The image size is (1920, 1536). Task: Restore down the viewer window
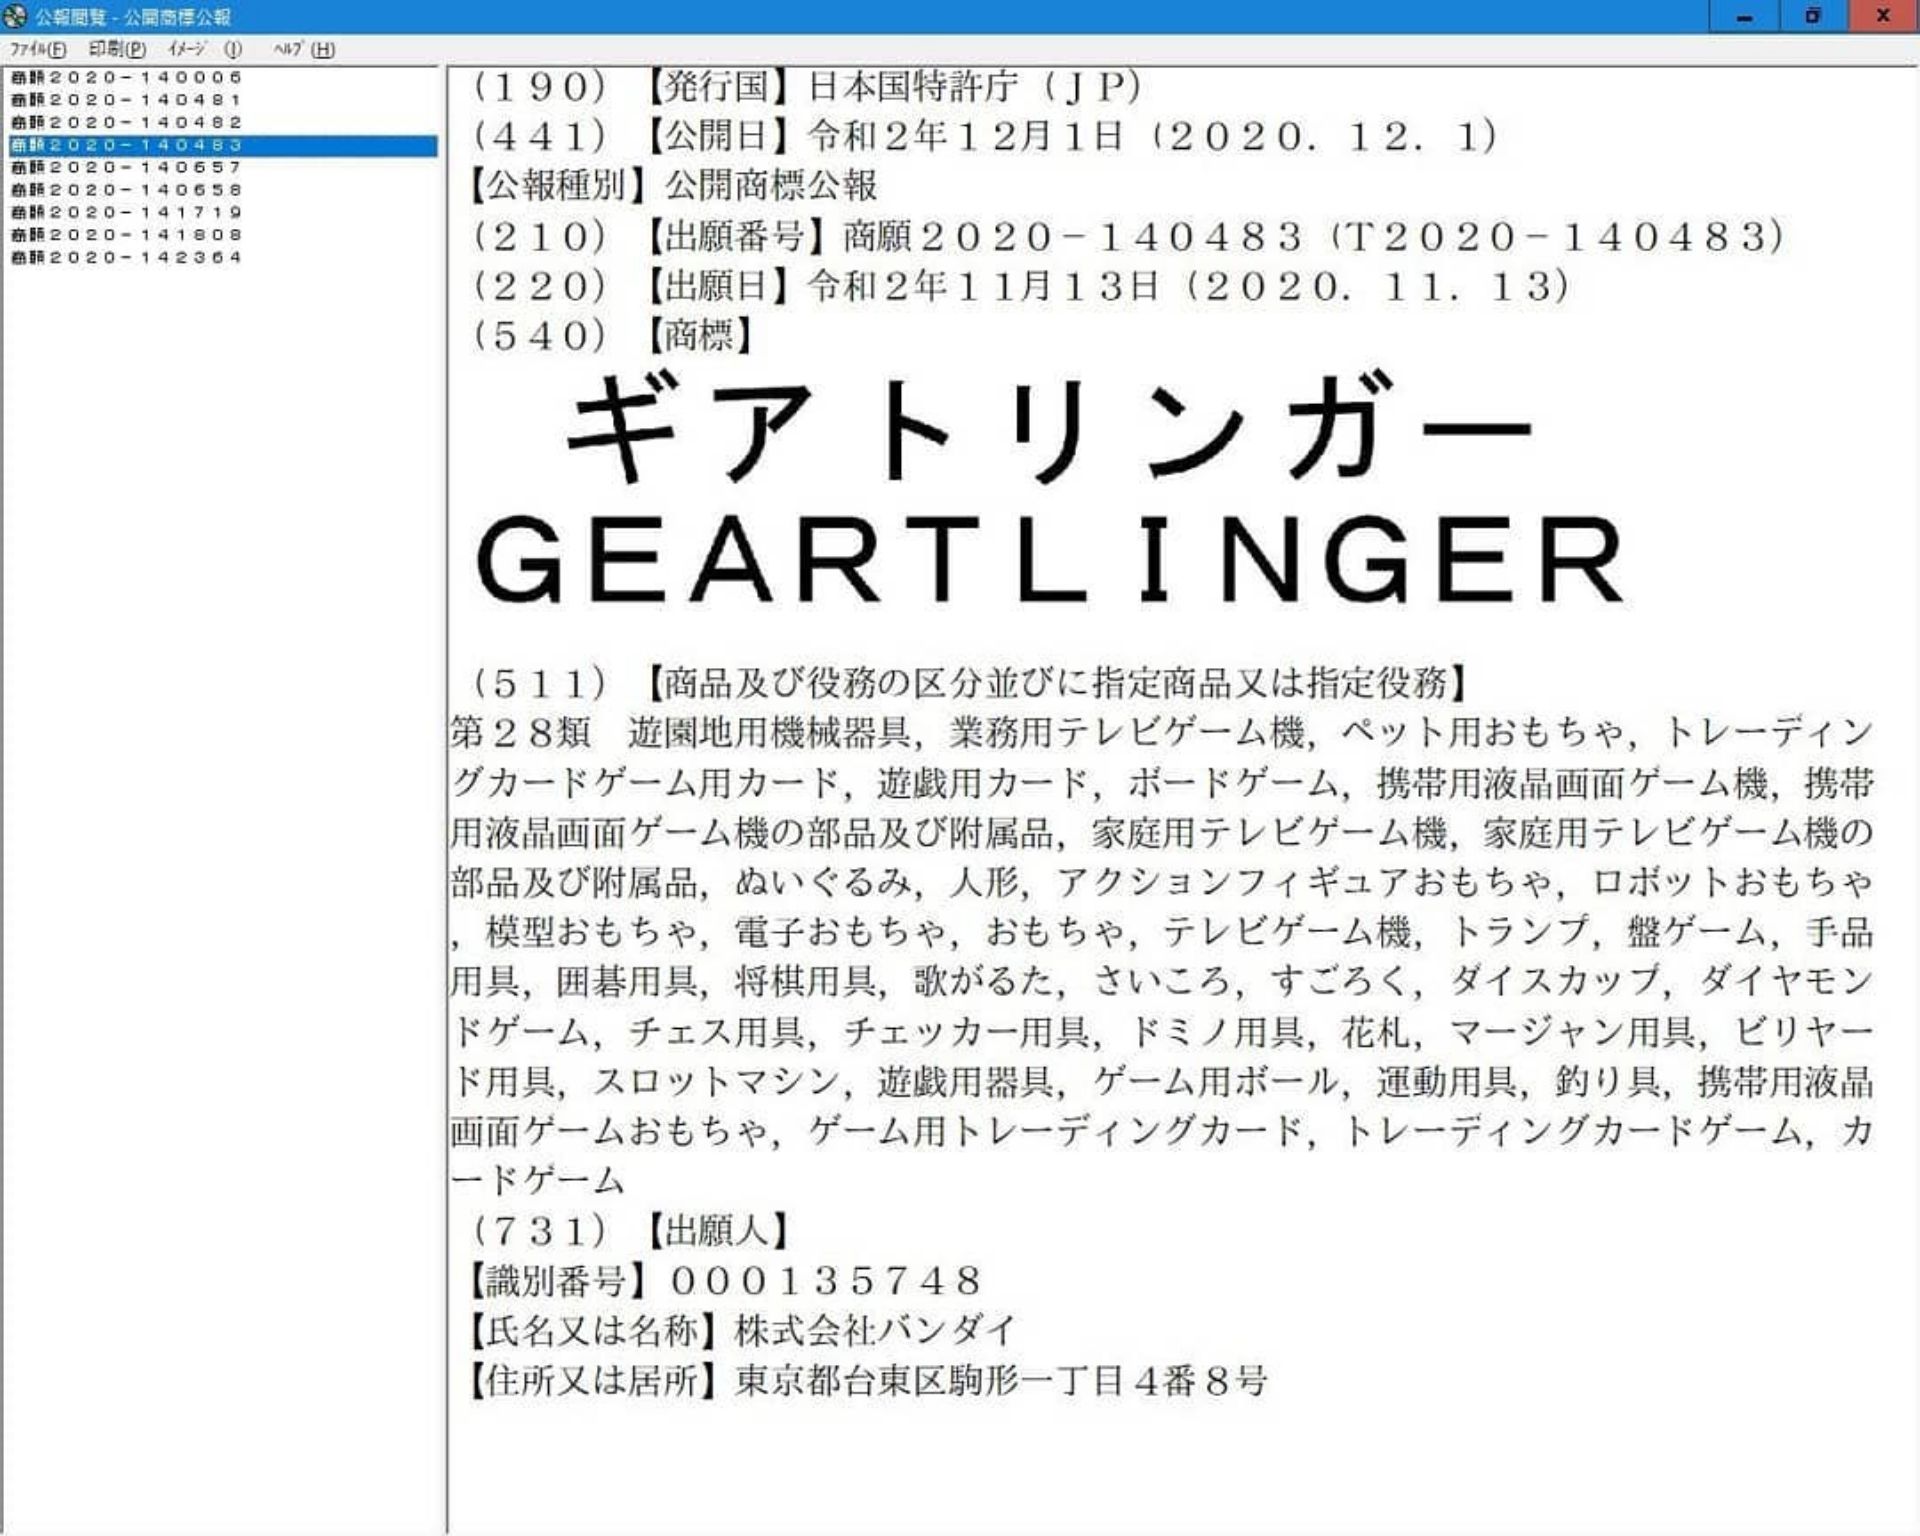point(1813,16)
